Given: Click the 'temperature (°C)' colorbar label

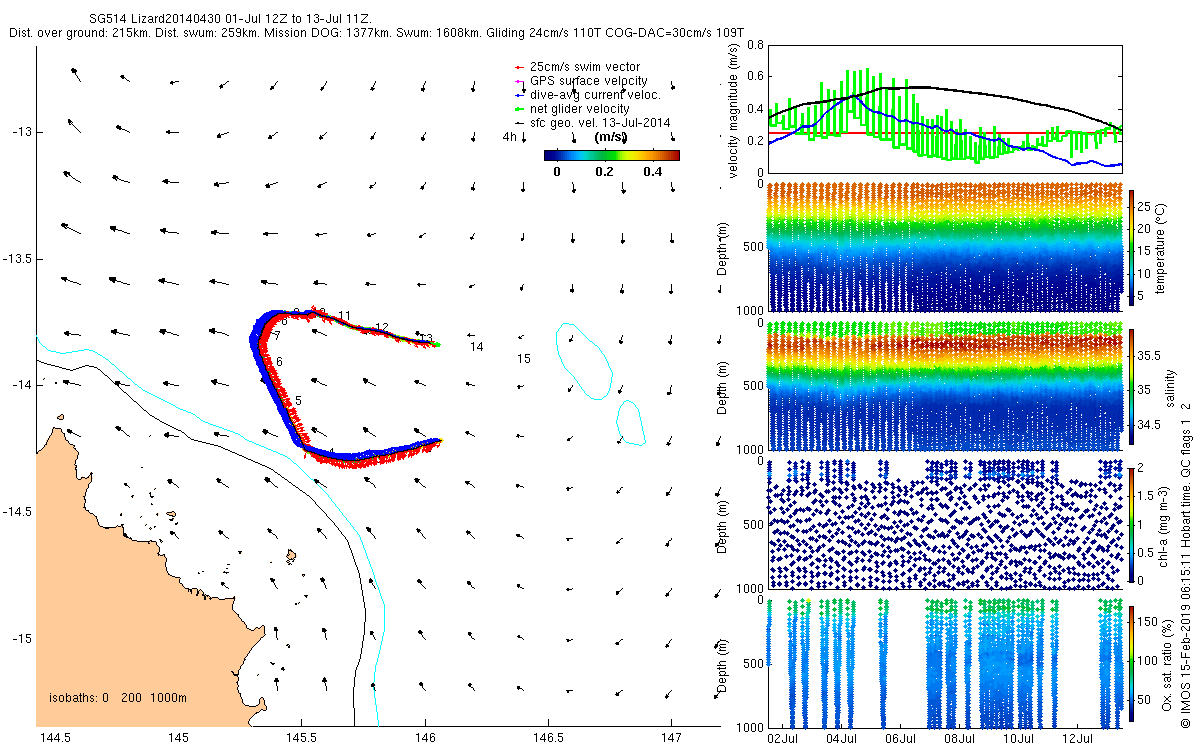Looking at the screenshot, I should click(x=1163, y=248).
